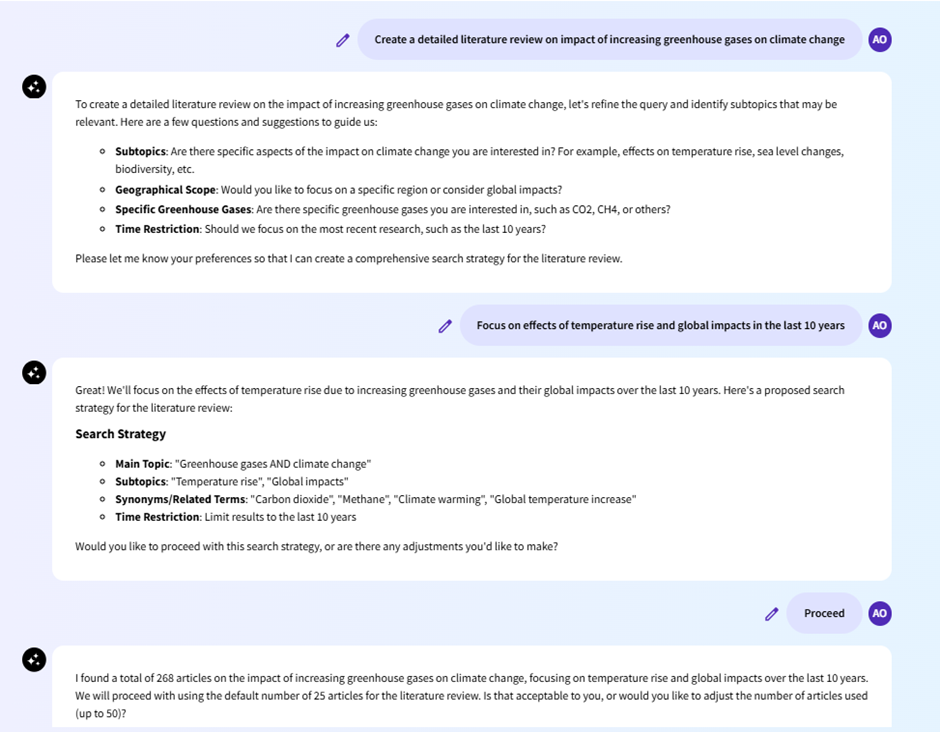Click the "Main Topic" bullet label
This screenshot has width=940, height=732.
point(142,464)
